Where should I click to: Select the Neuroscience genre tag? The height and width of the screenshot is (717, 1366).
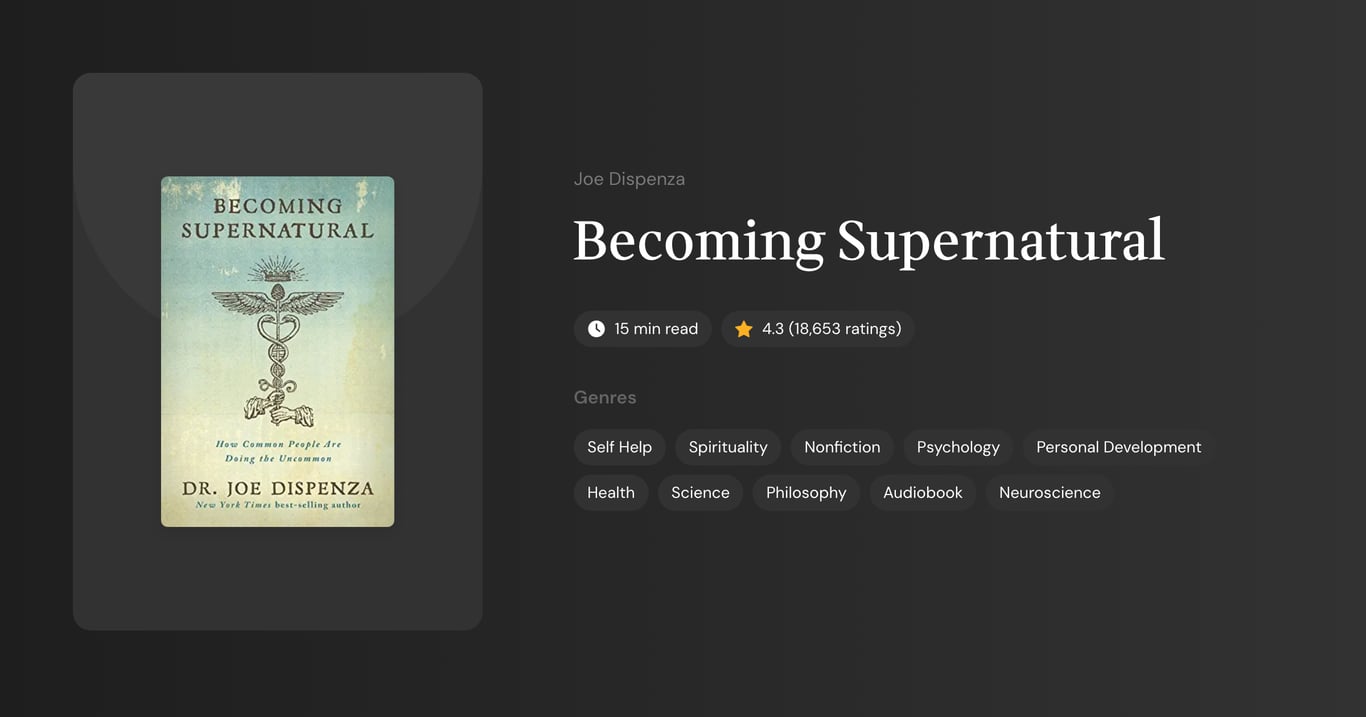1050,492
